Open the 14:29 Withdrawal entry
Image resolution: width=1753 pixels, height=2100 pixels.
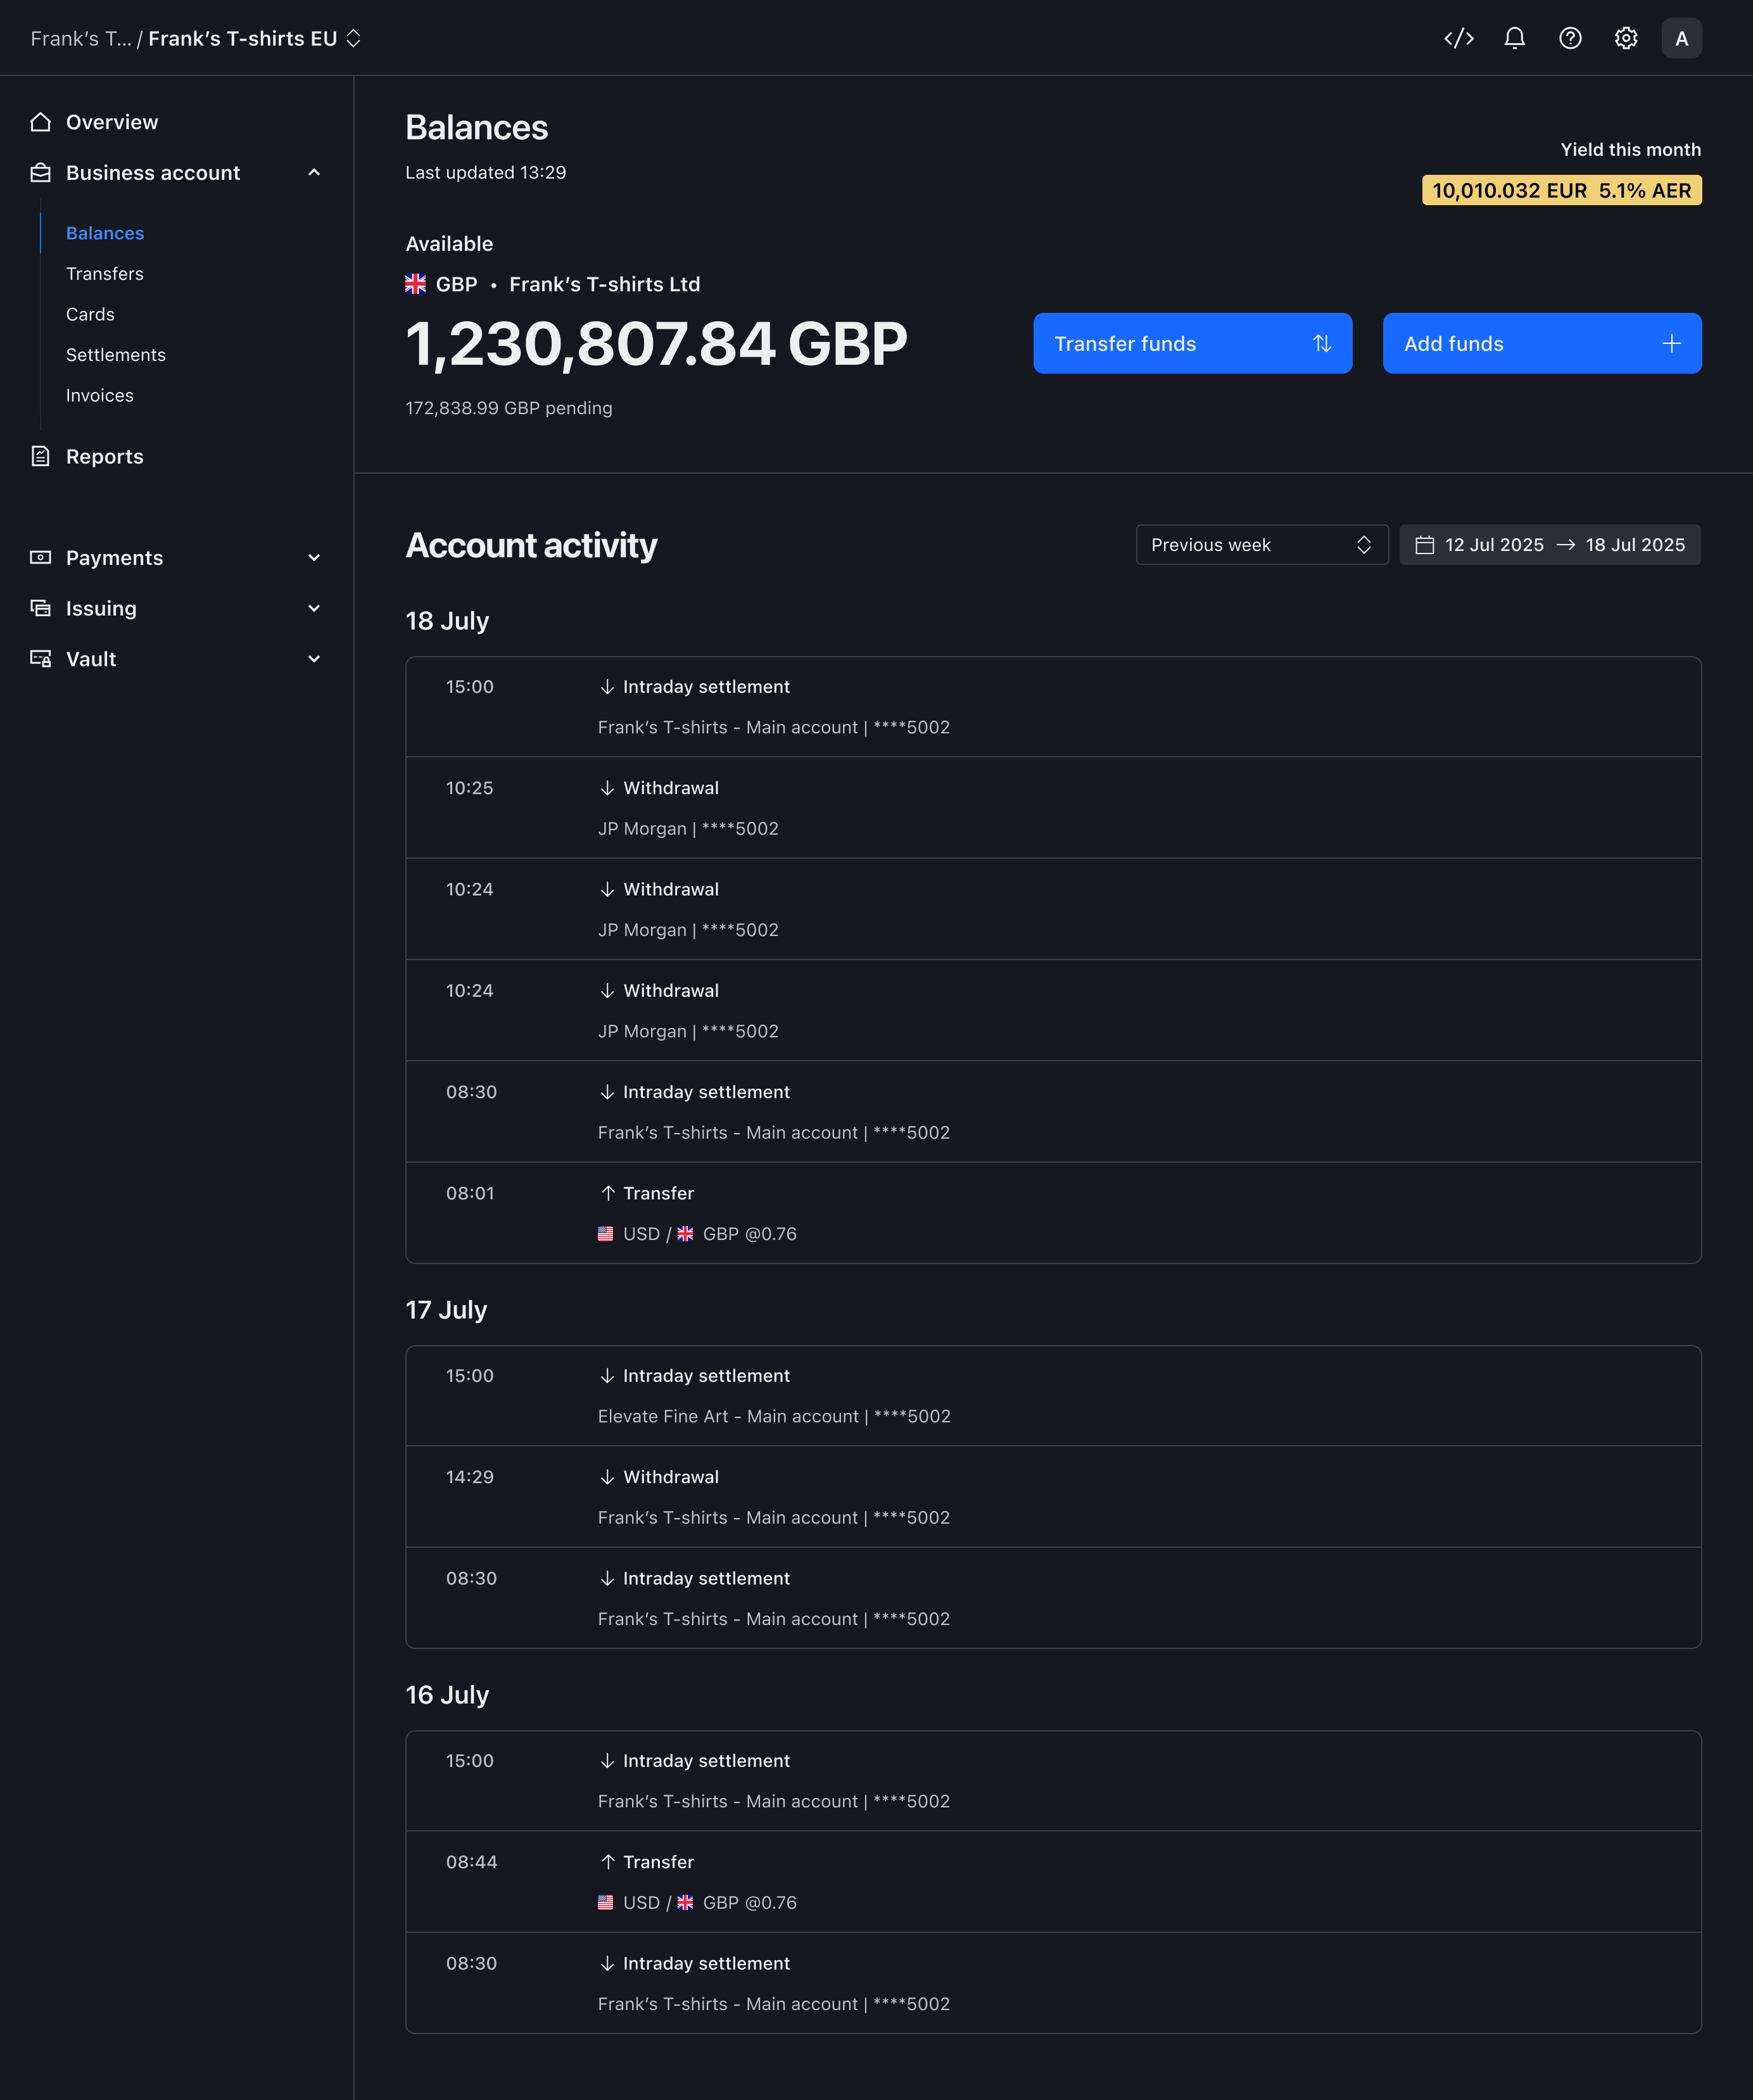tap(1053, 1497)
